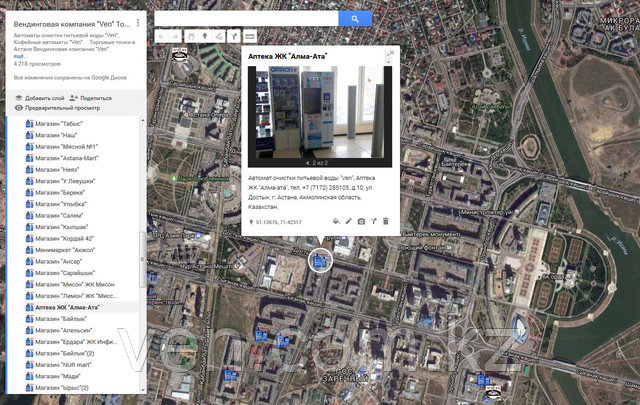Select Магазин "Ердара" ЖК entry in list

[x=71, y=342]
